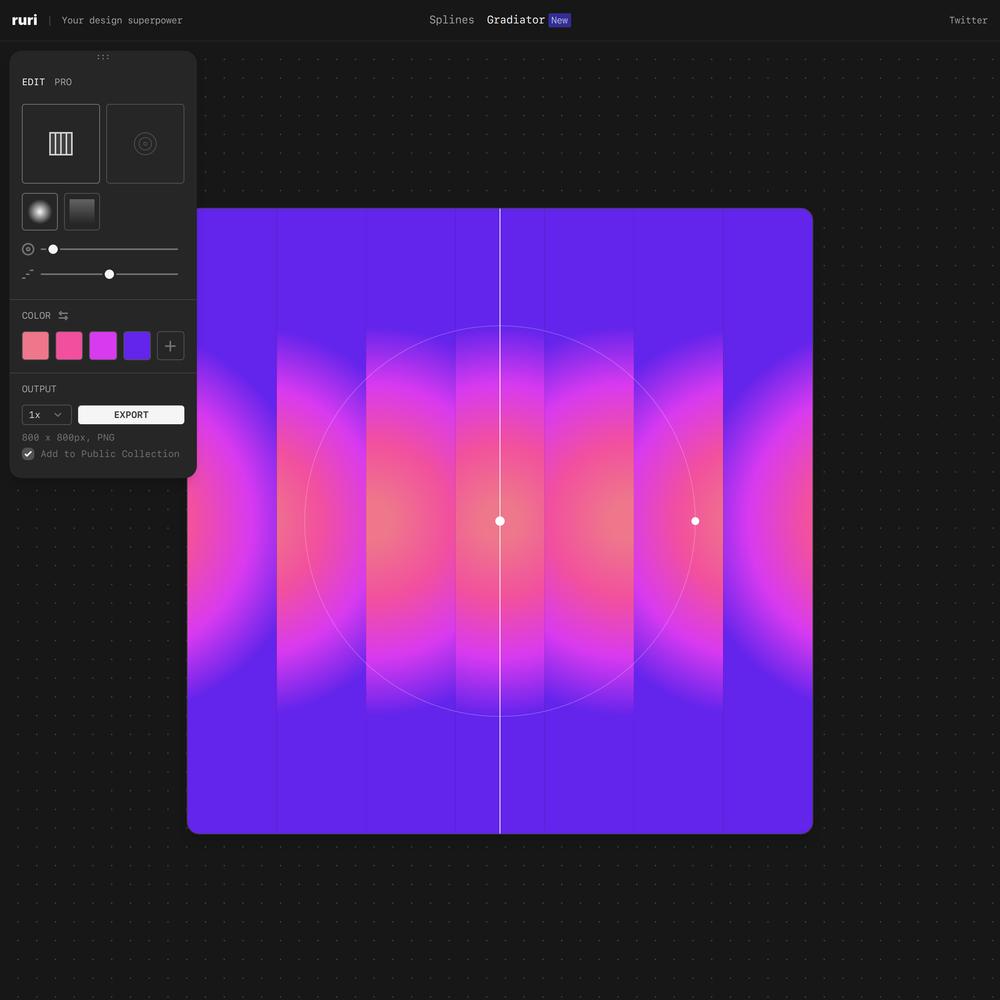Select the salmon pink color swatch

click(x=35, y=346)
